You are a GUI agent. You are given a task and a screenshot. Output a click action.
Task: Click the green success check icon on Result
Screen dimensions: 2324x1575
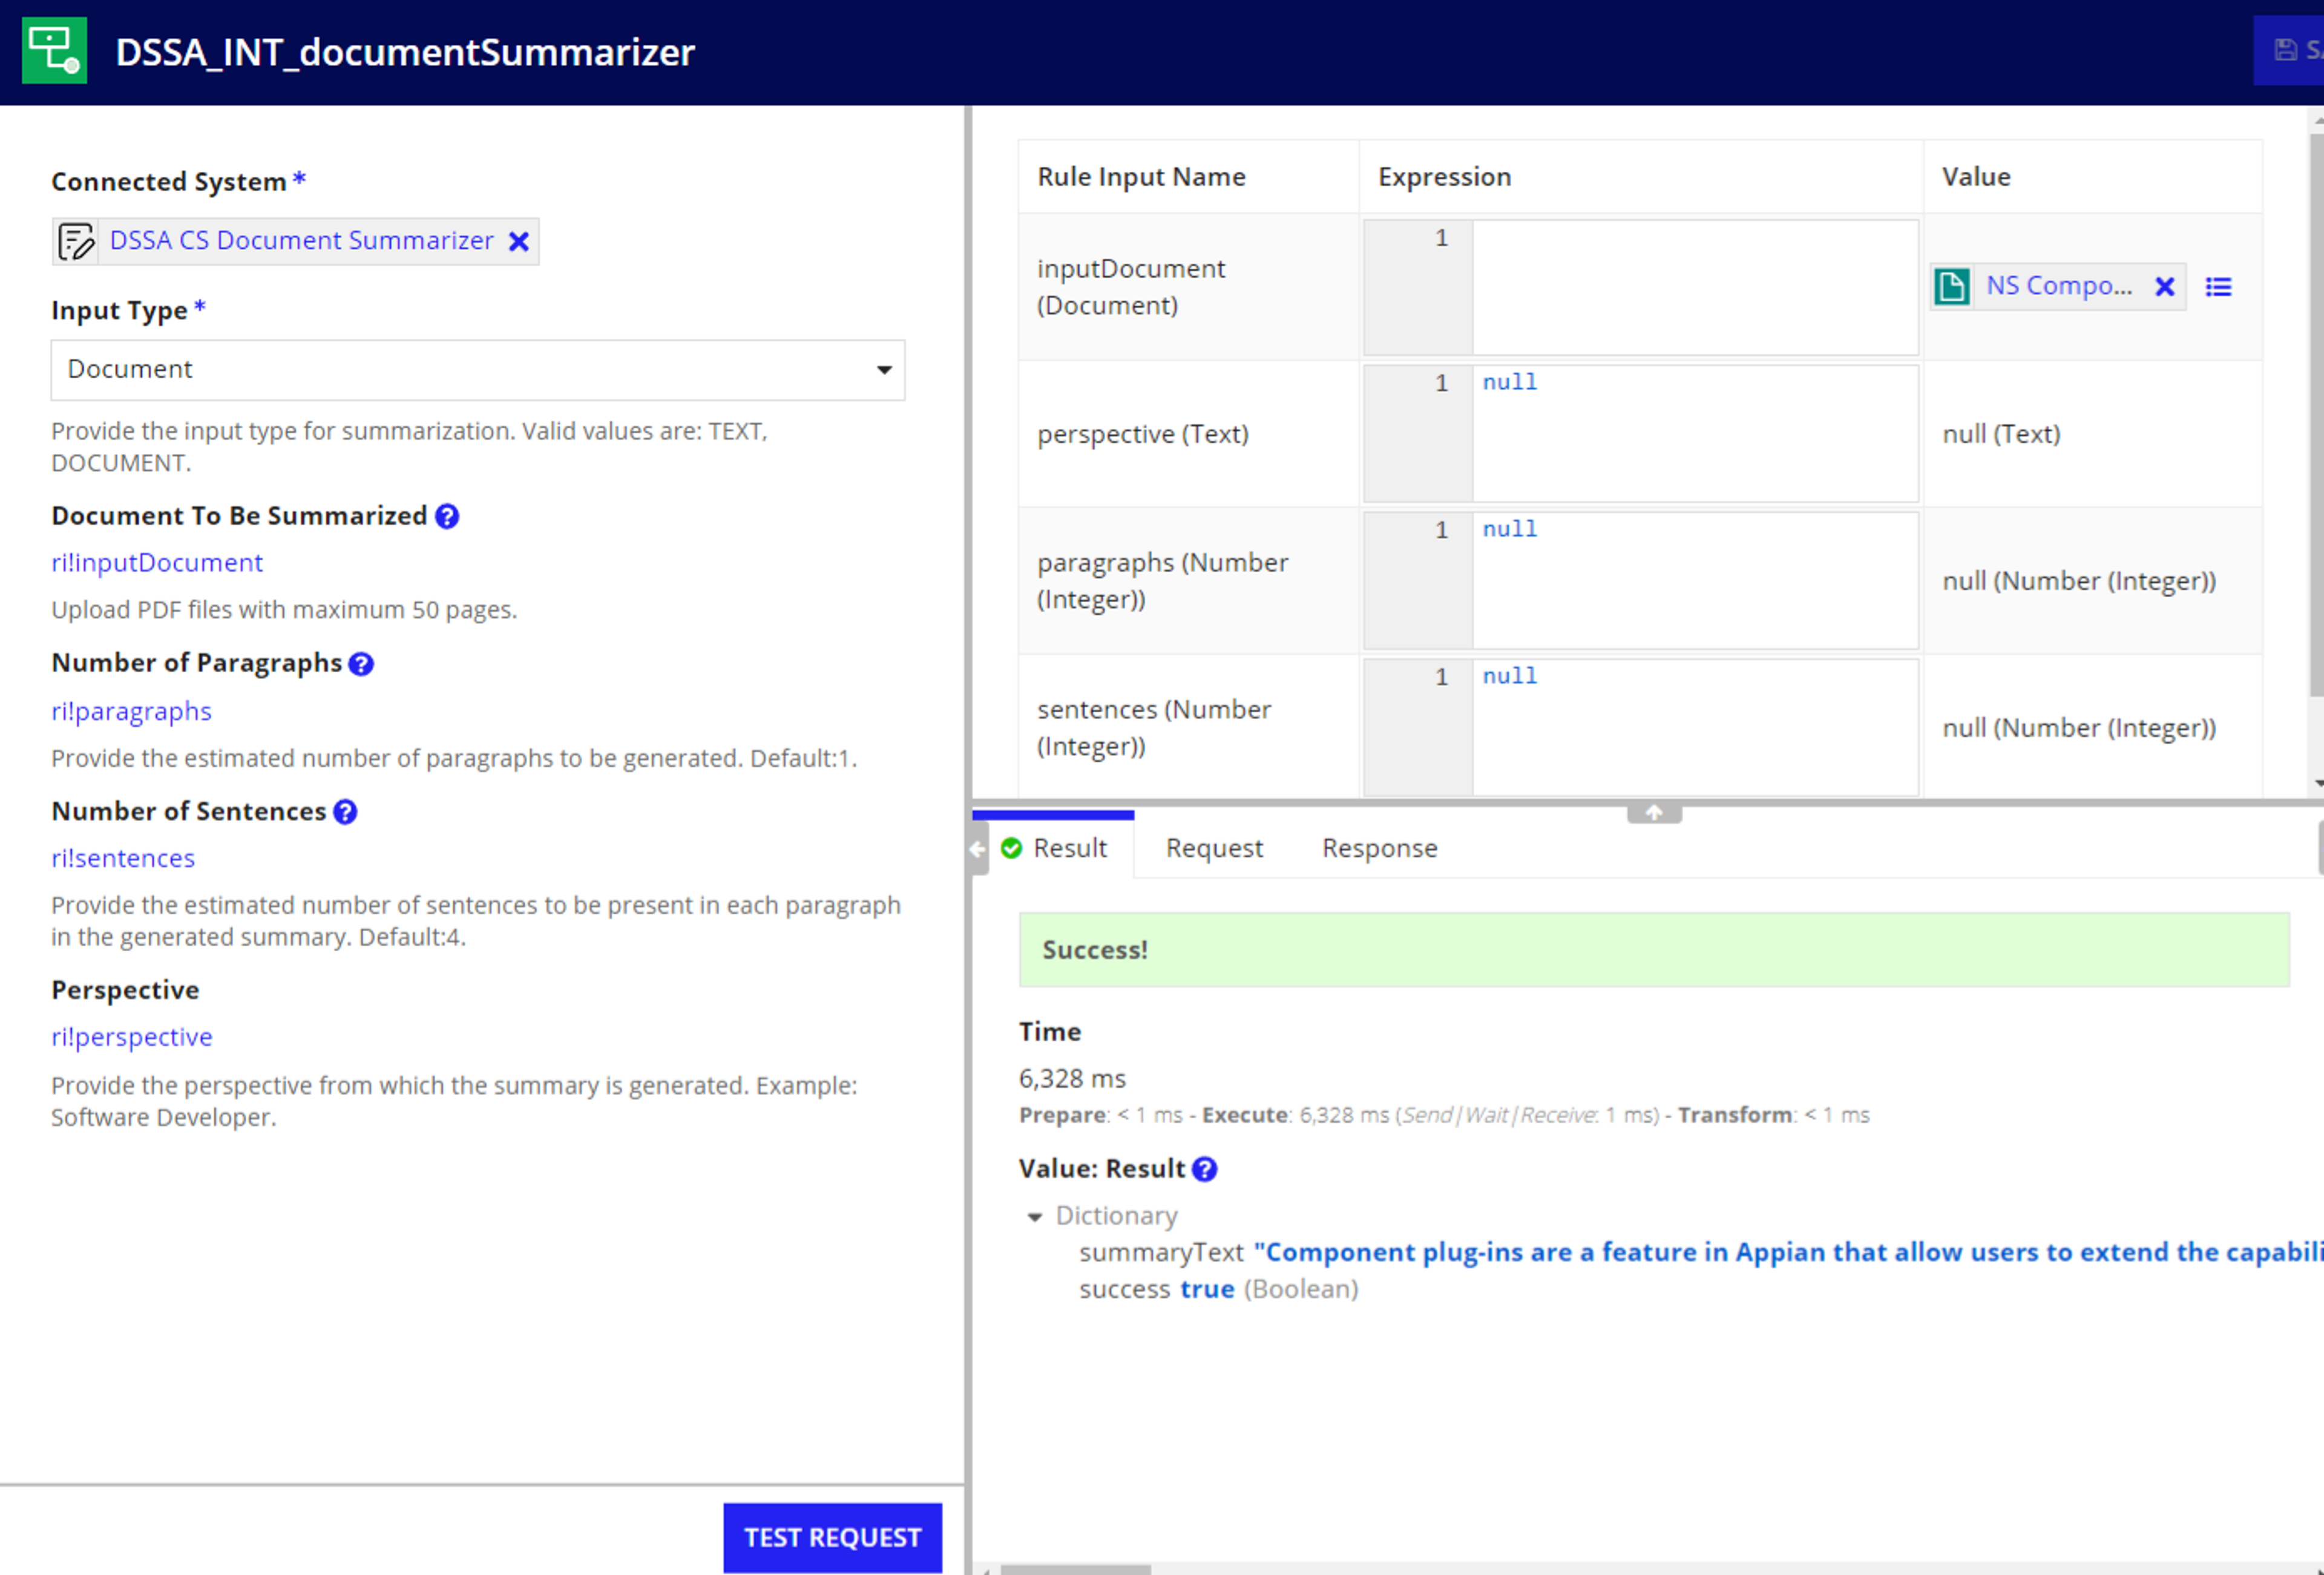(x=1011, y=848)
